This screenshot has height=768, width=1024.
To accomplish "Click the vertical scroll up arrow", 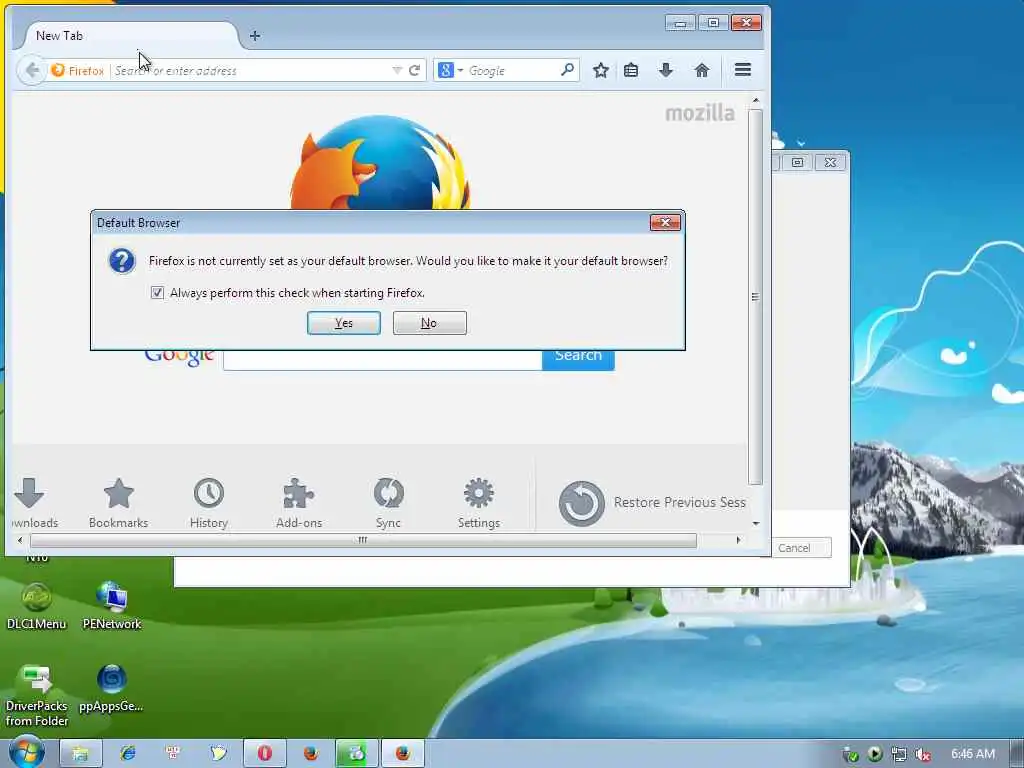I will (756, 101).
